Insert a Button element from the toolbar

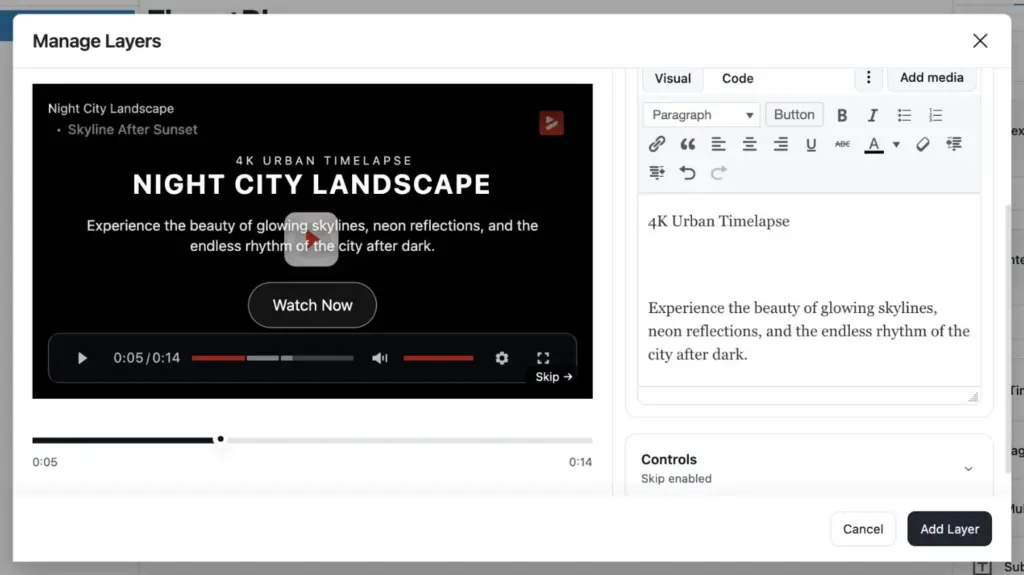coord(793,114)
